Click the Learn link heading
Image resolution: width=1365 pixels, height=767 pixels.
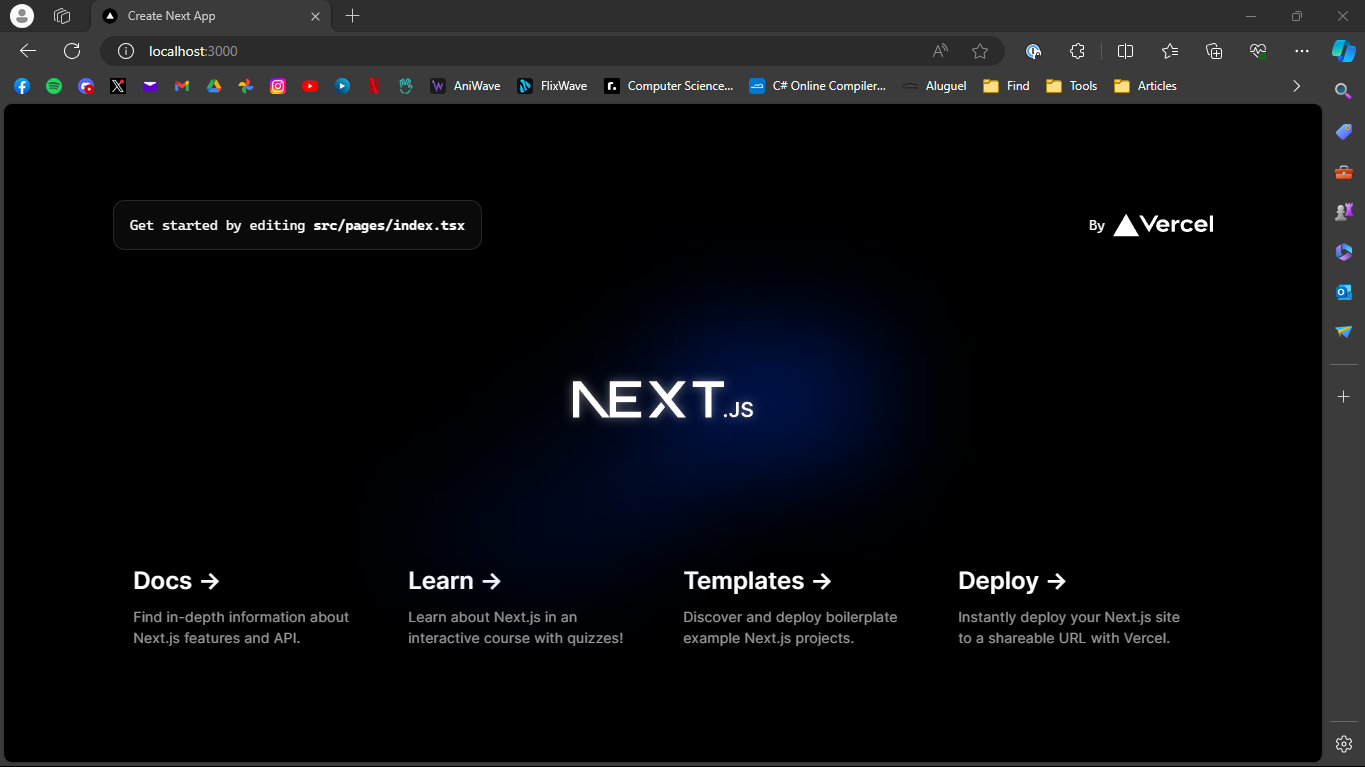pyautogui.click(x=455, y=581)
